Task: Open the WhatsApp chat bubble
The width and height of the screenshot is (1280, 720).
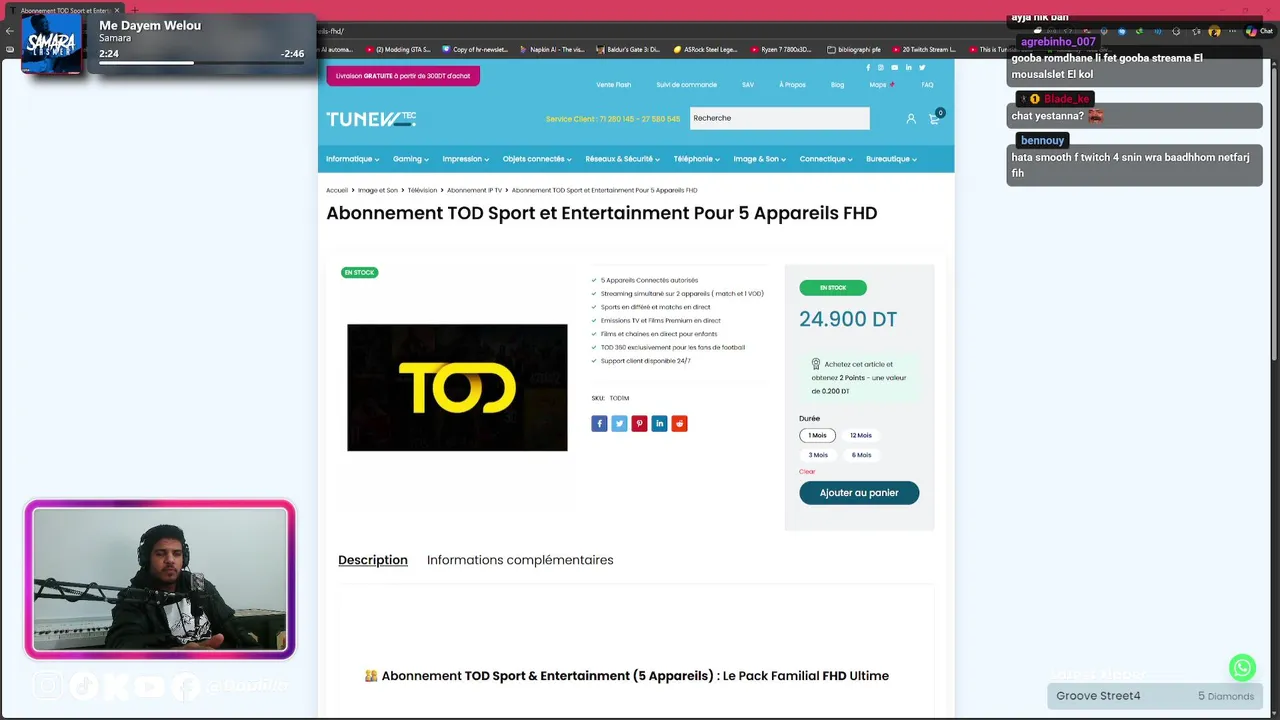Action: click(1242, 667)
